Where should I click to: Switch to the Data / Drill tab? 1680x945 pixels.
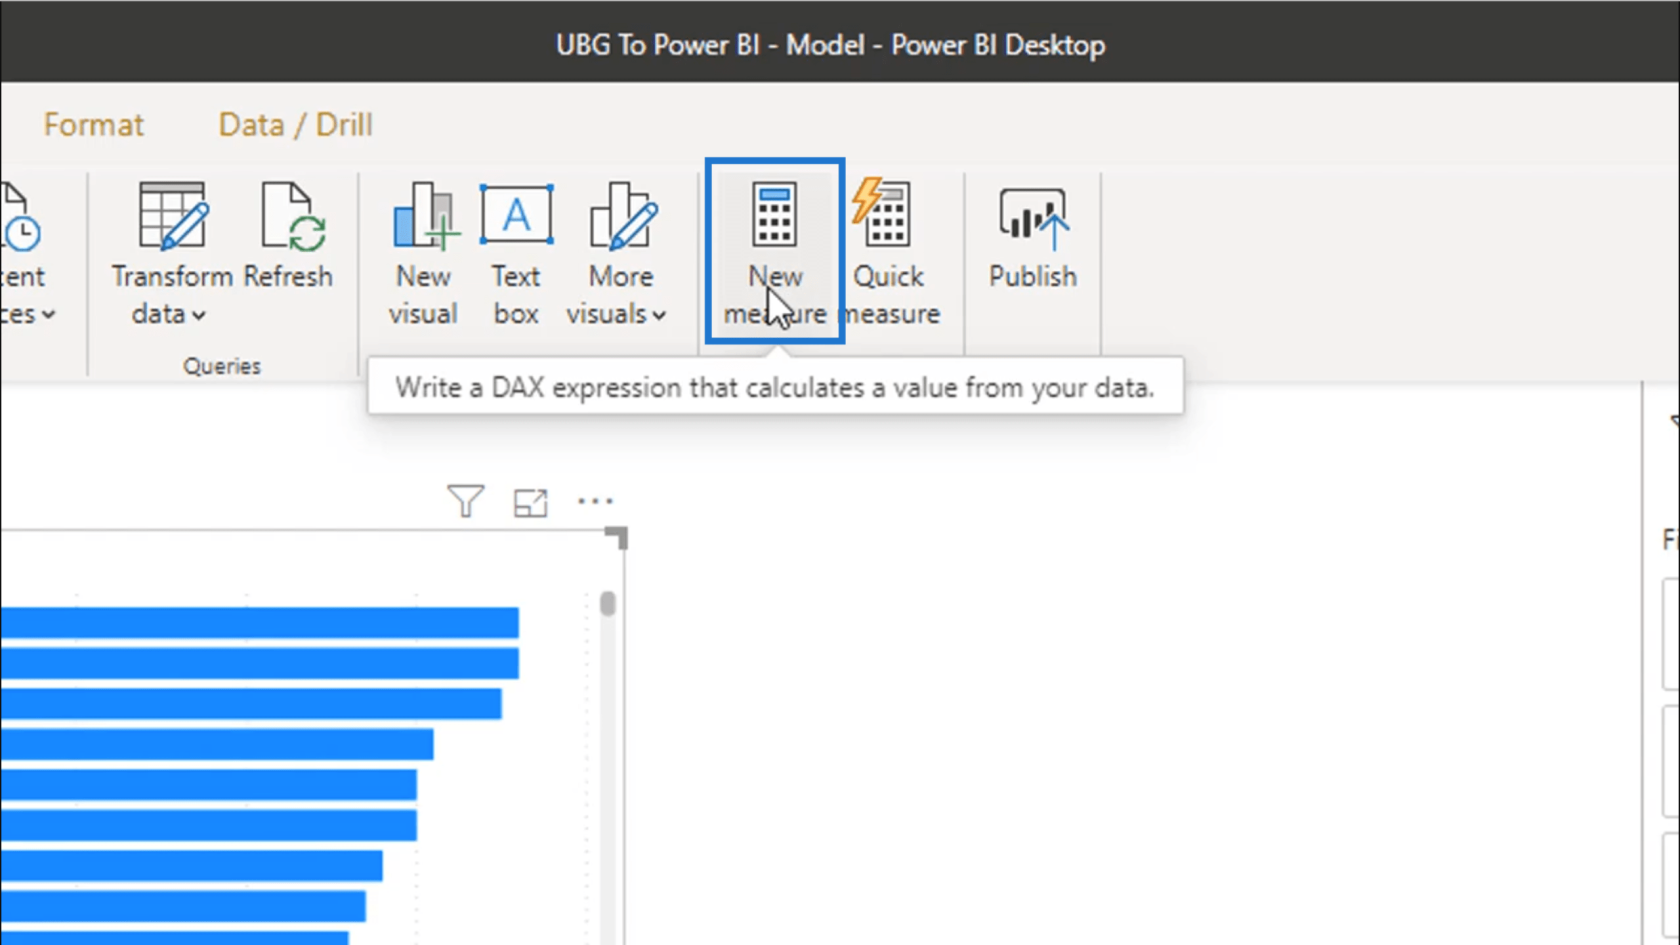tap(295, 125)
